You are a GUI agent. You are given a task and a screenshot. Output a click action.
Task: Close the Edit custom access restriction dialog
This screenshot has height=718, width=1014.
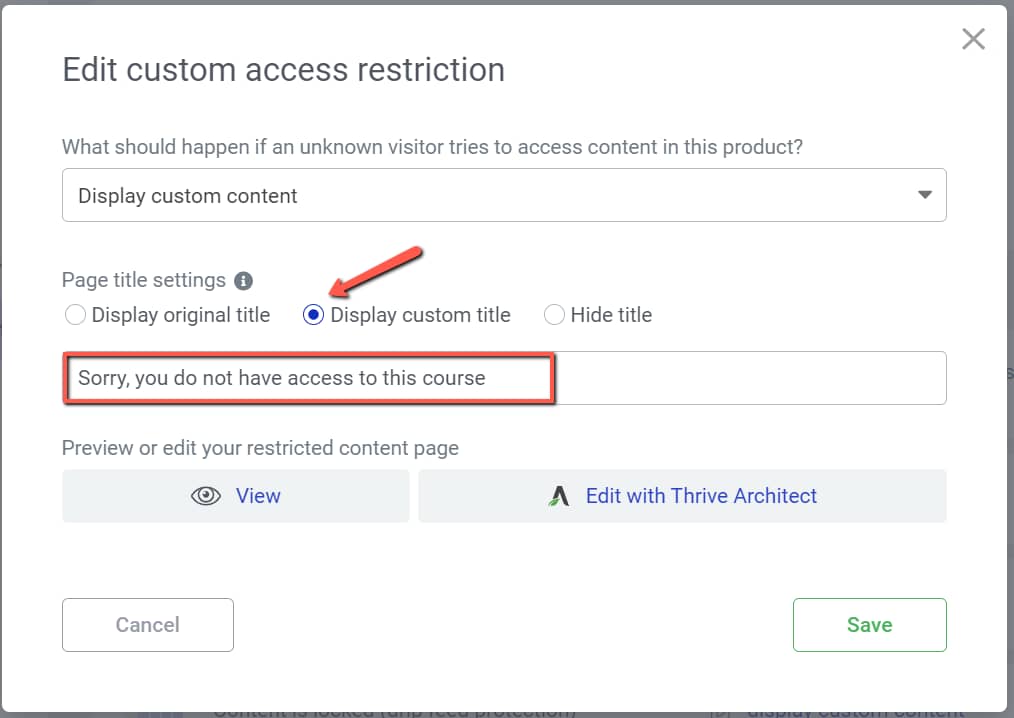[x=973, y=39]
